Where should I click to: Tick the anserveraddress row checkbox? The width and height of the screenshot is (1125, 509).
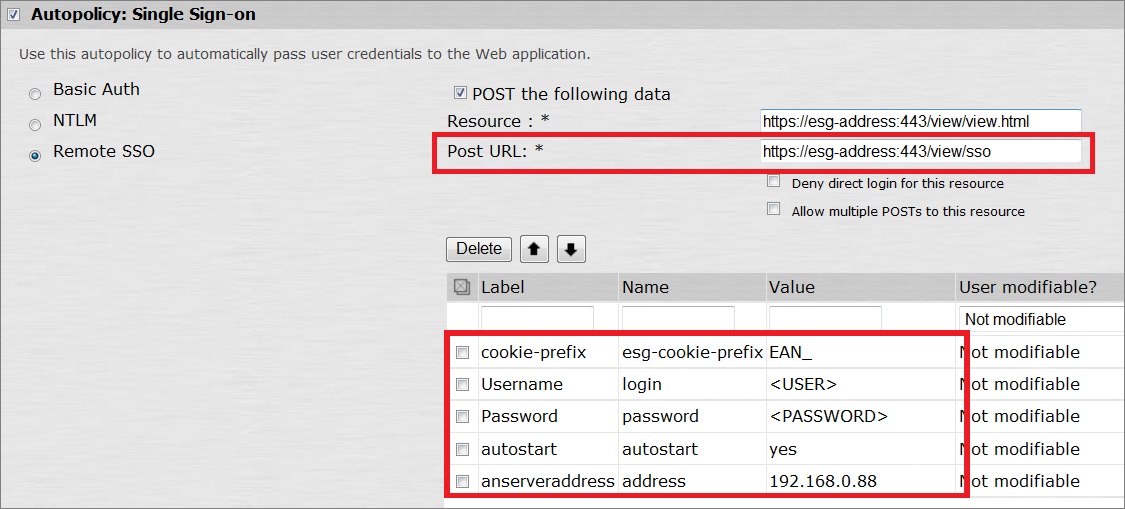coord(462,482)
